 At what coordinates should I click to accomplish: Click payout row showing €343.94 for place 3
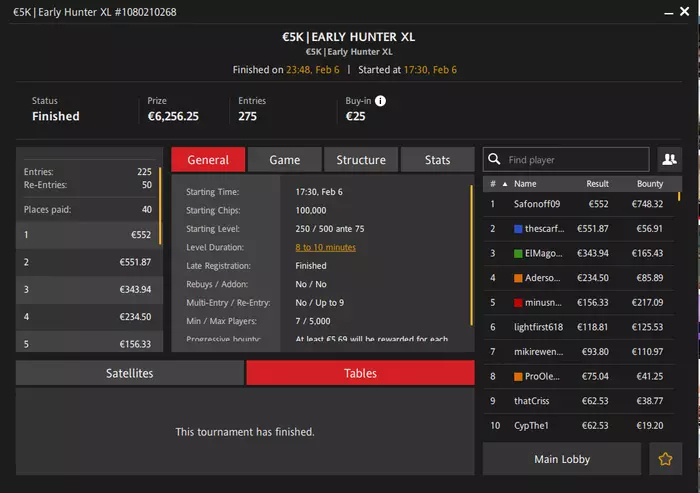click(x=88, y=289)
